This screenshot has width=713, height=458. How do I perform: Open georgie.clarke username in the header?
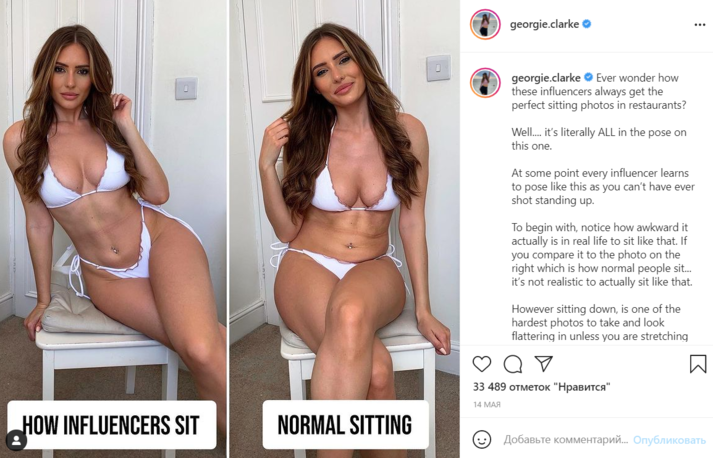pos(544,24)
